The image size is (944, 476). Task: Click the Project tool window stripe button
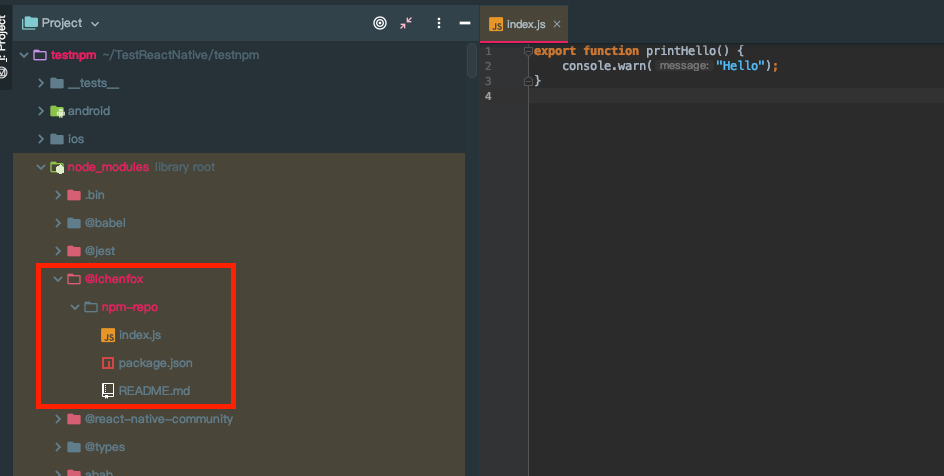coord(5,45)
